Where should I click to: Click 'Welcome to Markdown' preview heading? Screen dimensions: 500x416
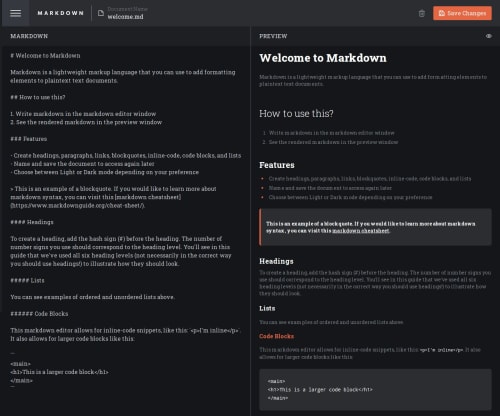point(323,58)
